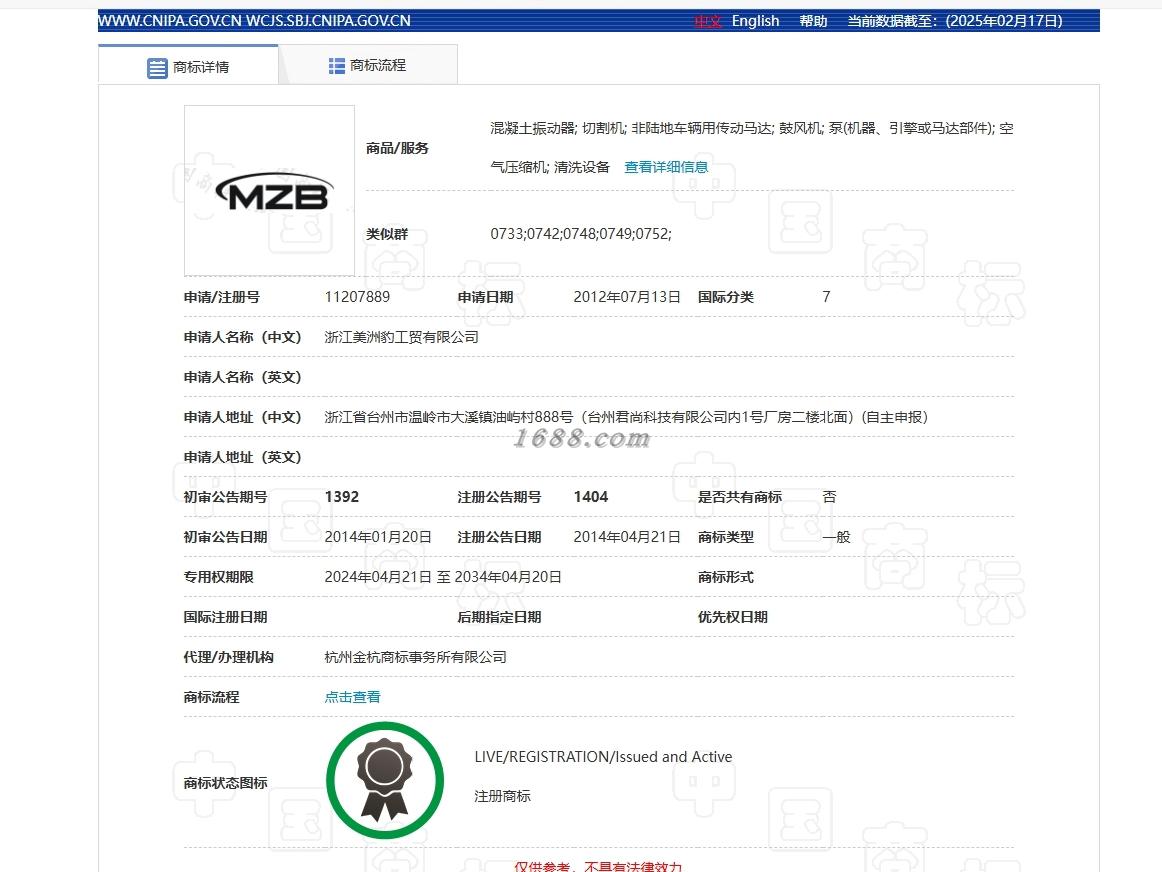This screenshot has height=872, width=1162.
Task: Select the 申请人地址（英文） field label
Action: pos(242,457)
